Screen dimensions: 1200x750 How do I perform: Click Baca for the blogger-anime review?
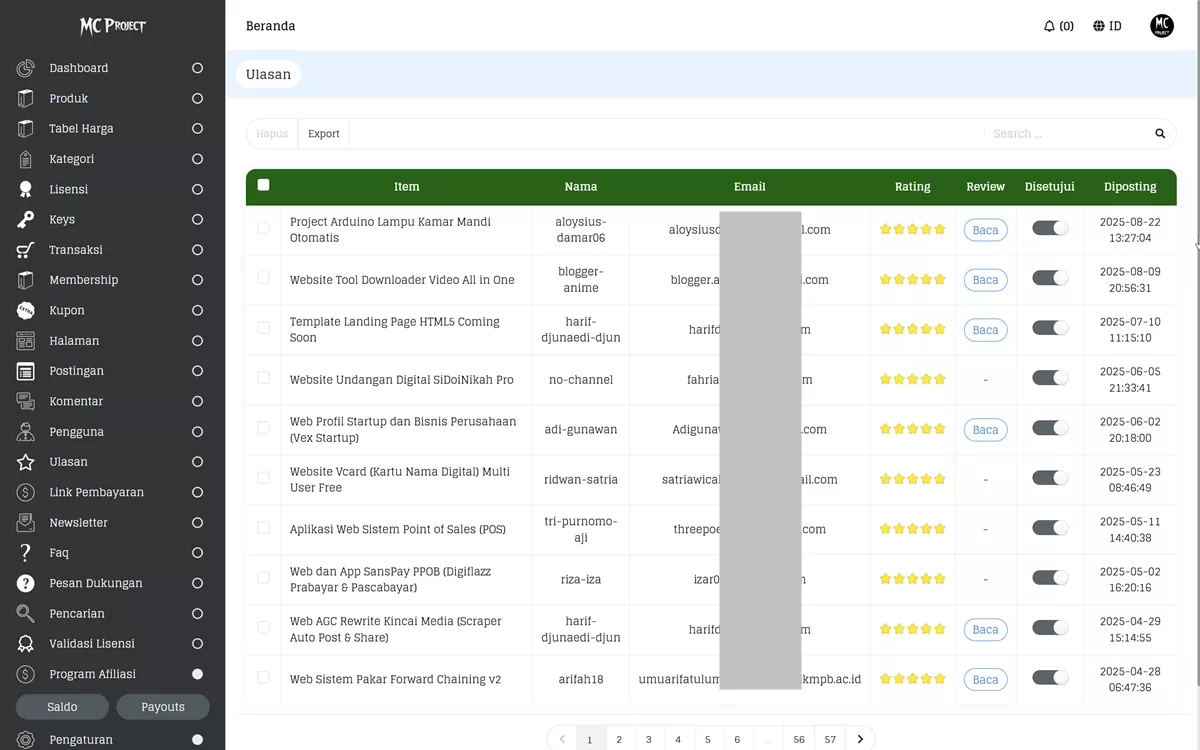tap(985, 279)
